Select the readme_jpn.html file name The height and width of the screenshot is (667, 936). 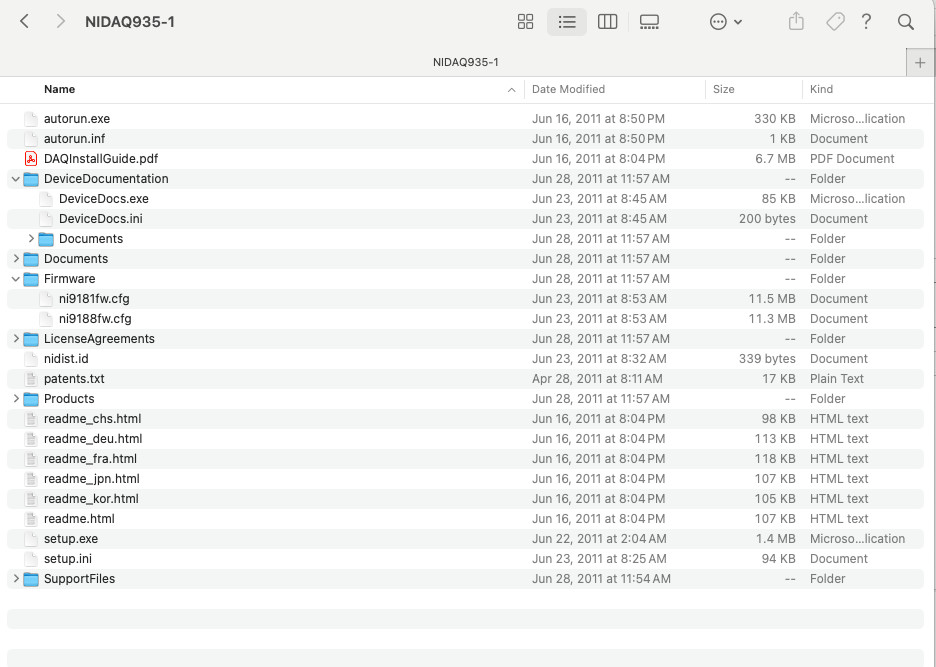(x=91, y=479)
